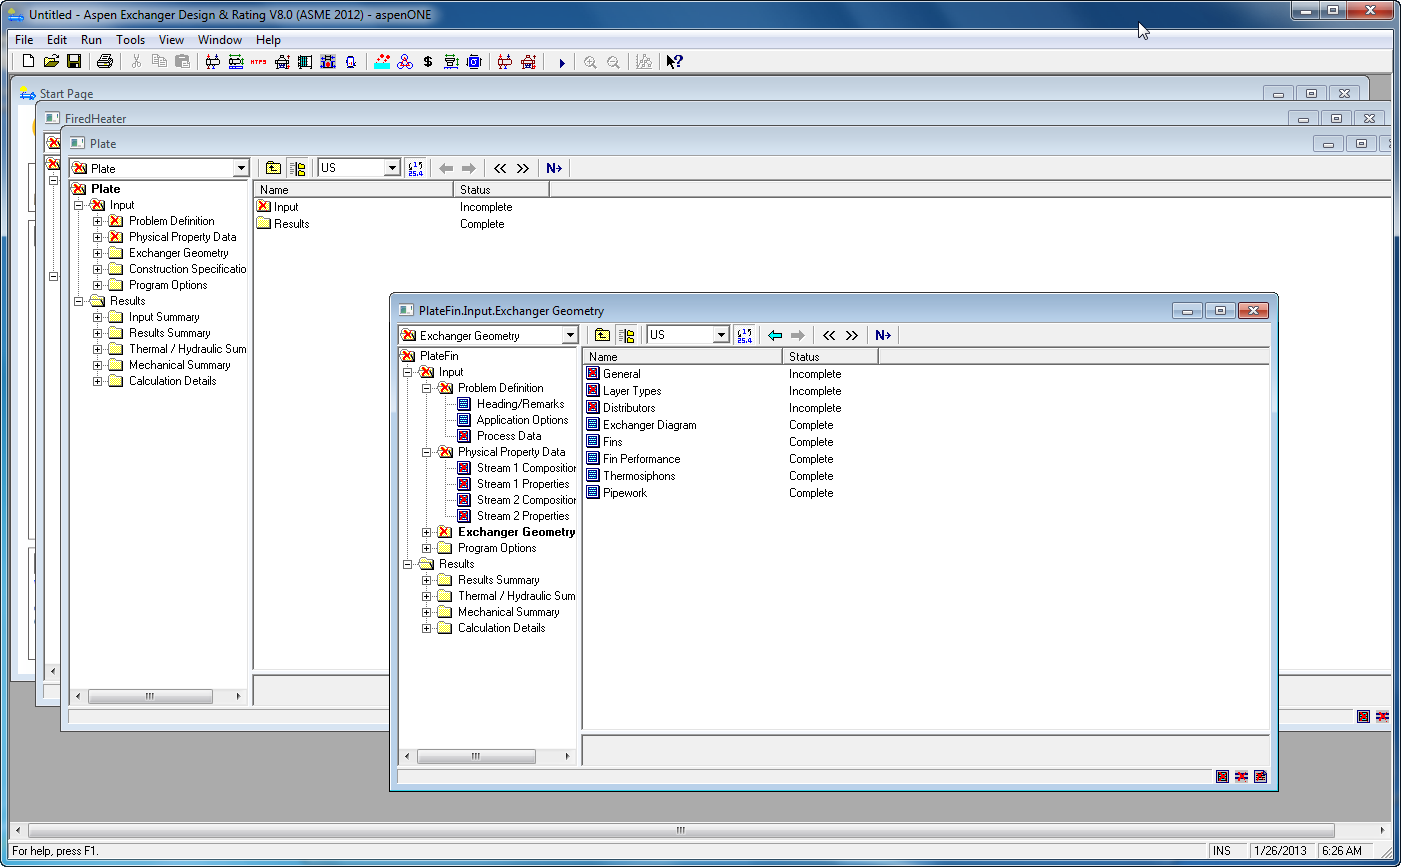This screenshot has height=867, width=1401.
Task: Select Process Data in PlateFin tree
Action: click(x=509, y=436)
